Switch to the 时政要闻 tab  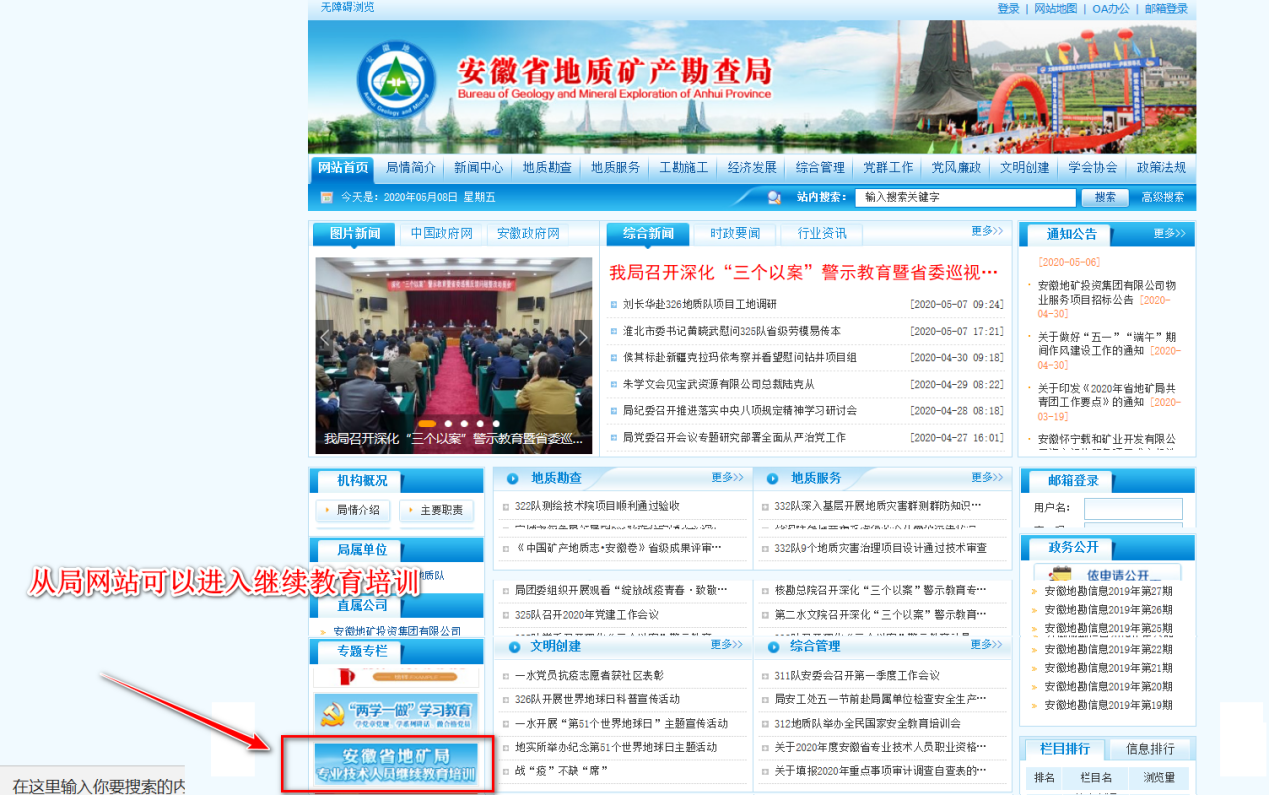[x=735, y=234]
